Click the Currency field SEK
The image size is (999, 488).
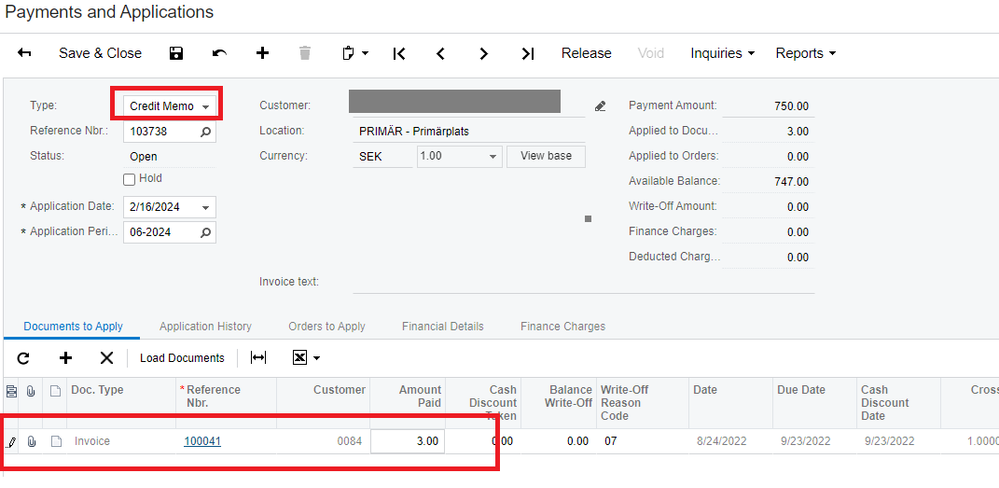tap(382, 157)
